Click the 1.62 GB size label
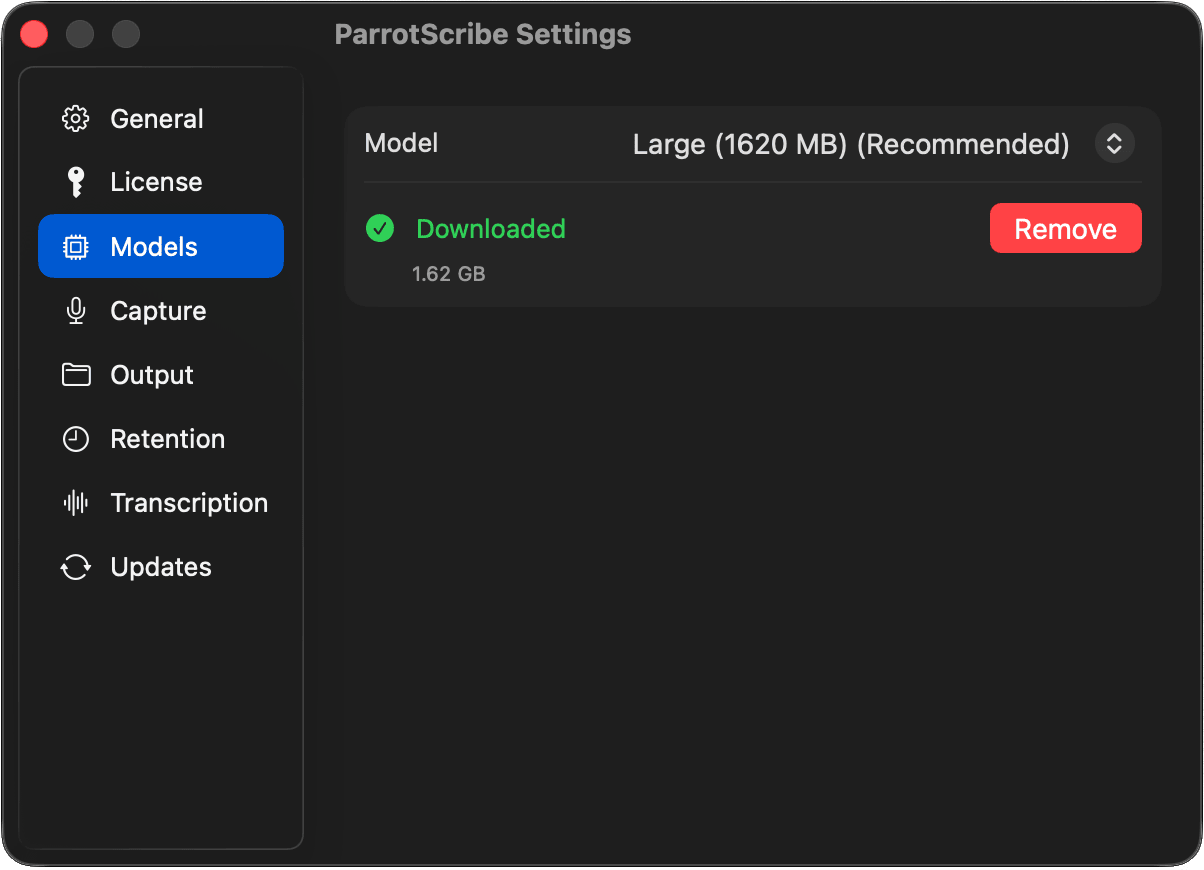The image size is (1204, 870). click(x=449, y=274)
